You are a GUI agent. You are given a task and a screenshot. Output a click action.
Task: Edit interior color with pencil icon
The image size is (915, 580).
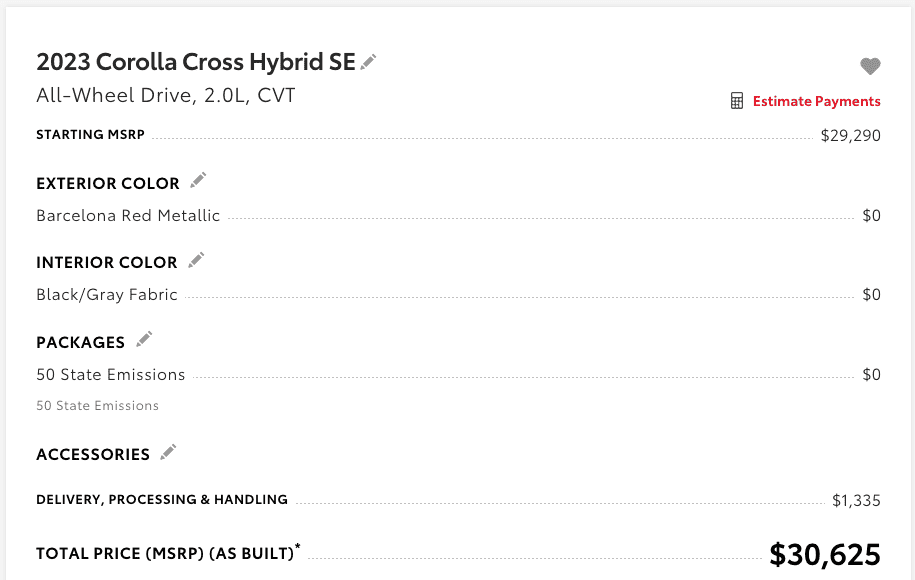tap(196, 260)
